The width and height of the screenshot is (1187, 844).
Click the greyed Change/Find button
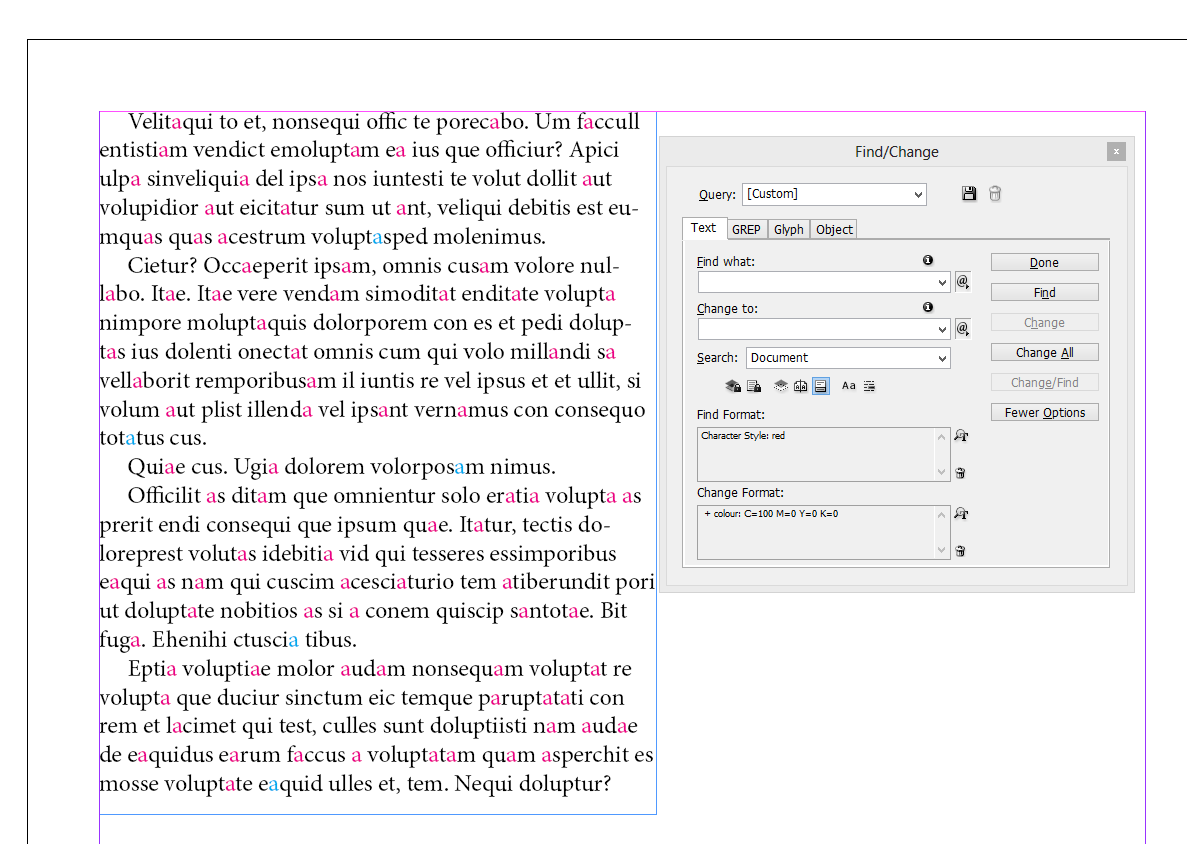coord(1044,383)
